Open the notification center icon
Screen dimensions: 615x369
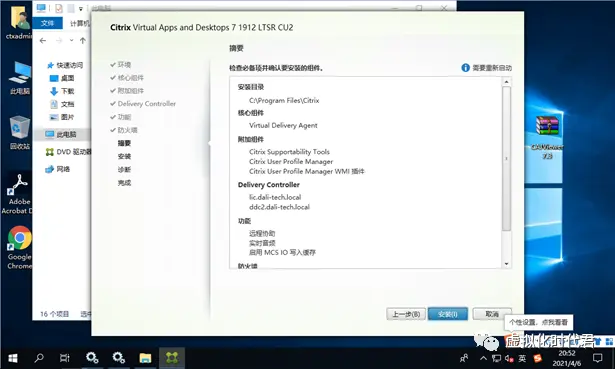click(x=597, y=358)
